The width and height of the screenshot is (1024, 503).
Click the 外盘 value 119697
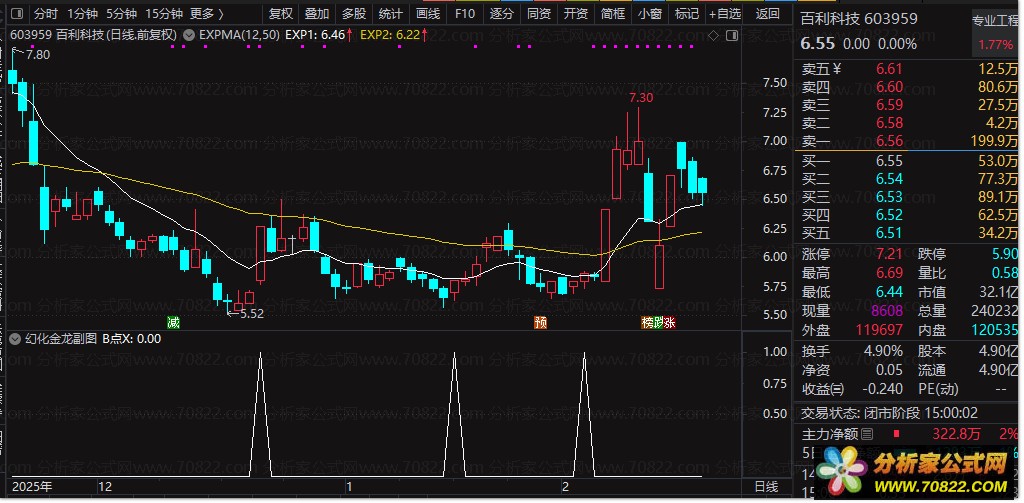(x=879, y=330)
